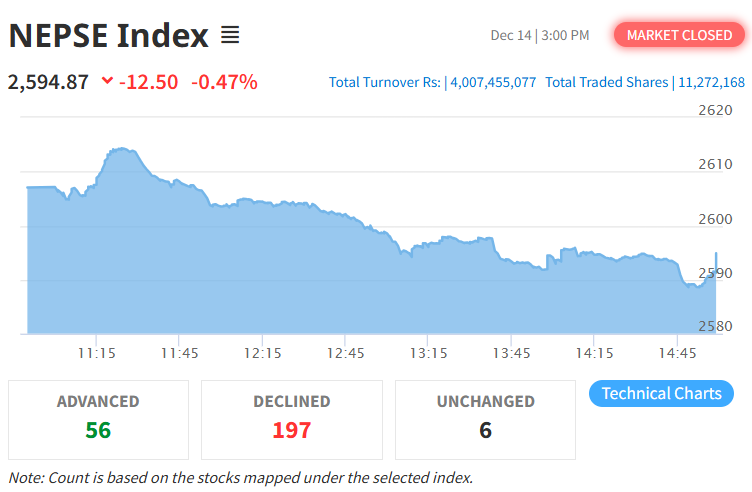
Task: Click the red down-arrow change indicator
Action: [x=108, y=81]
